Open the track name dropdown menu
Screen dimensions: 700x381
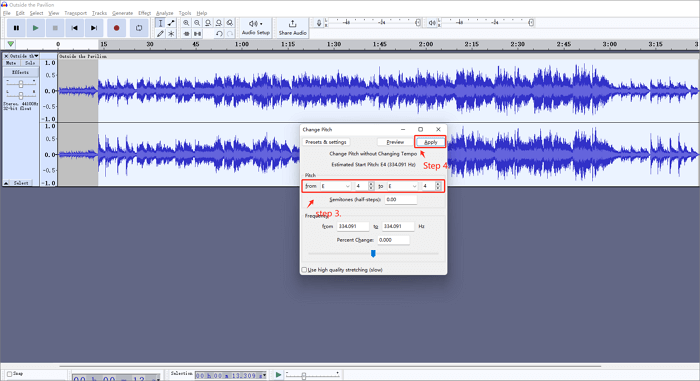(24, 56)
